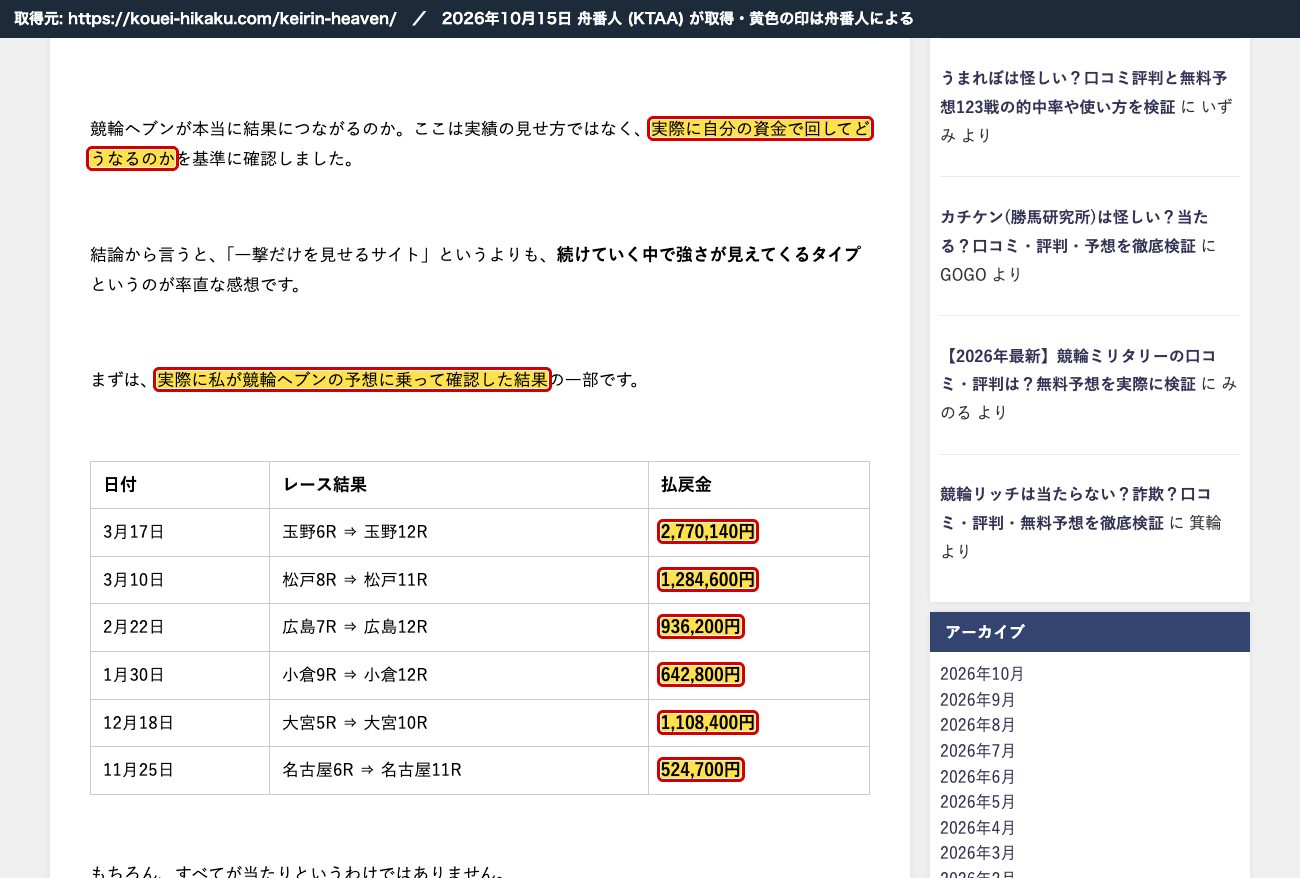
Task: Click highlighted text 実際に私が競輪ヘブンの予想に乗って確認した結果
Action: coord(352,380)
